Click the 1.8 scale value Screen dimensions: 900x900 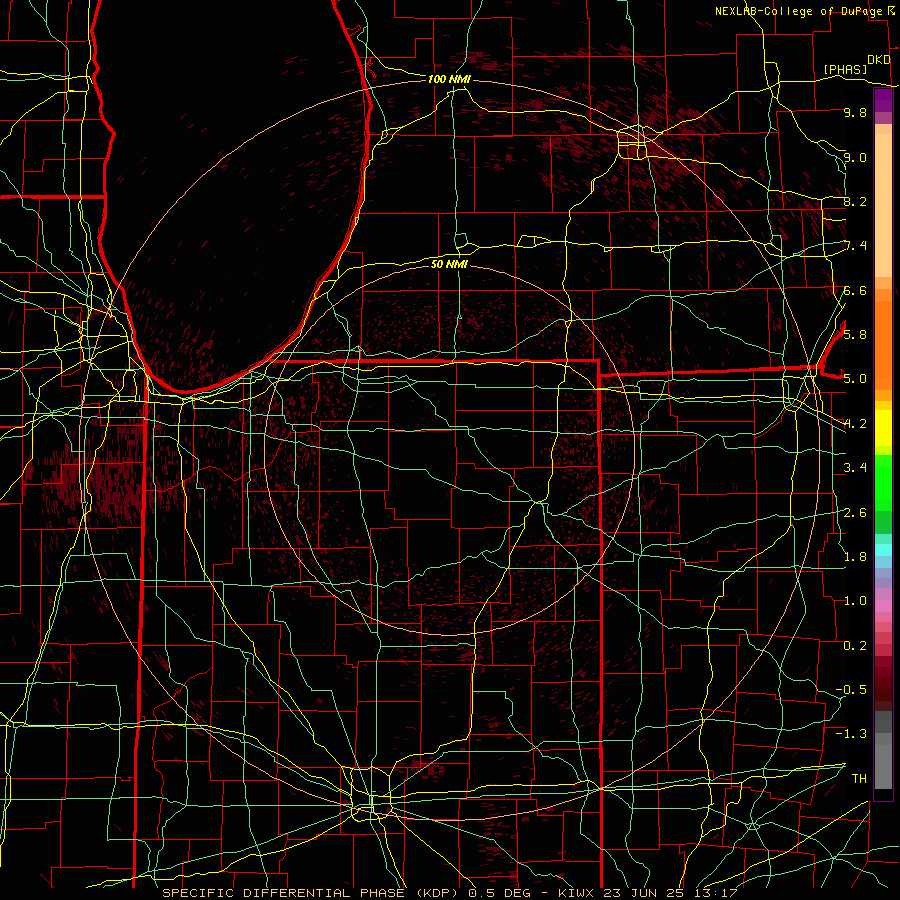pos(855,556)
